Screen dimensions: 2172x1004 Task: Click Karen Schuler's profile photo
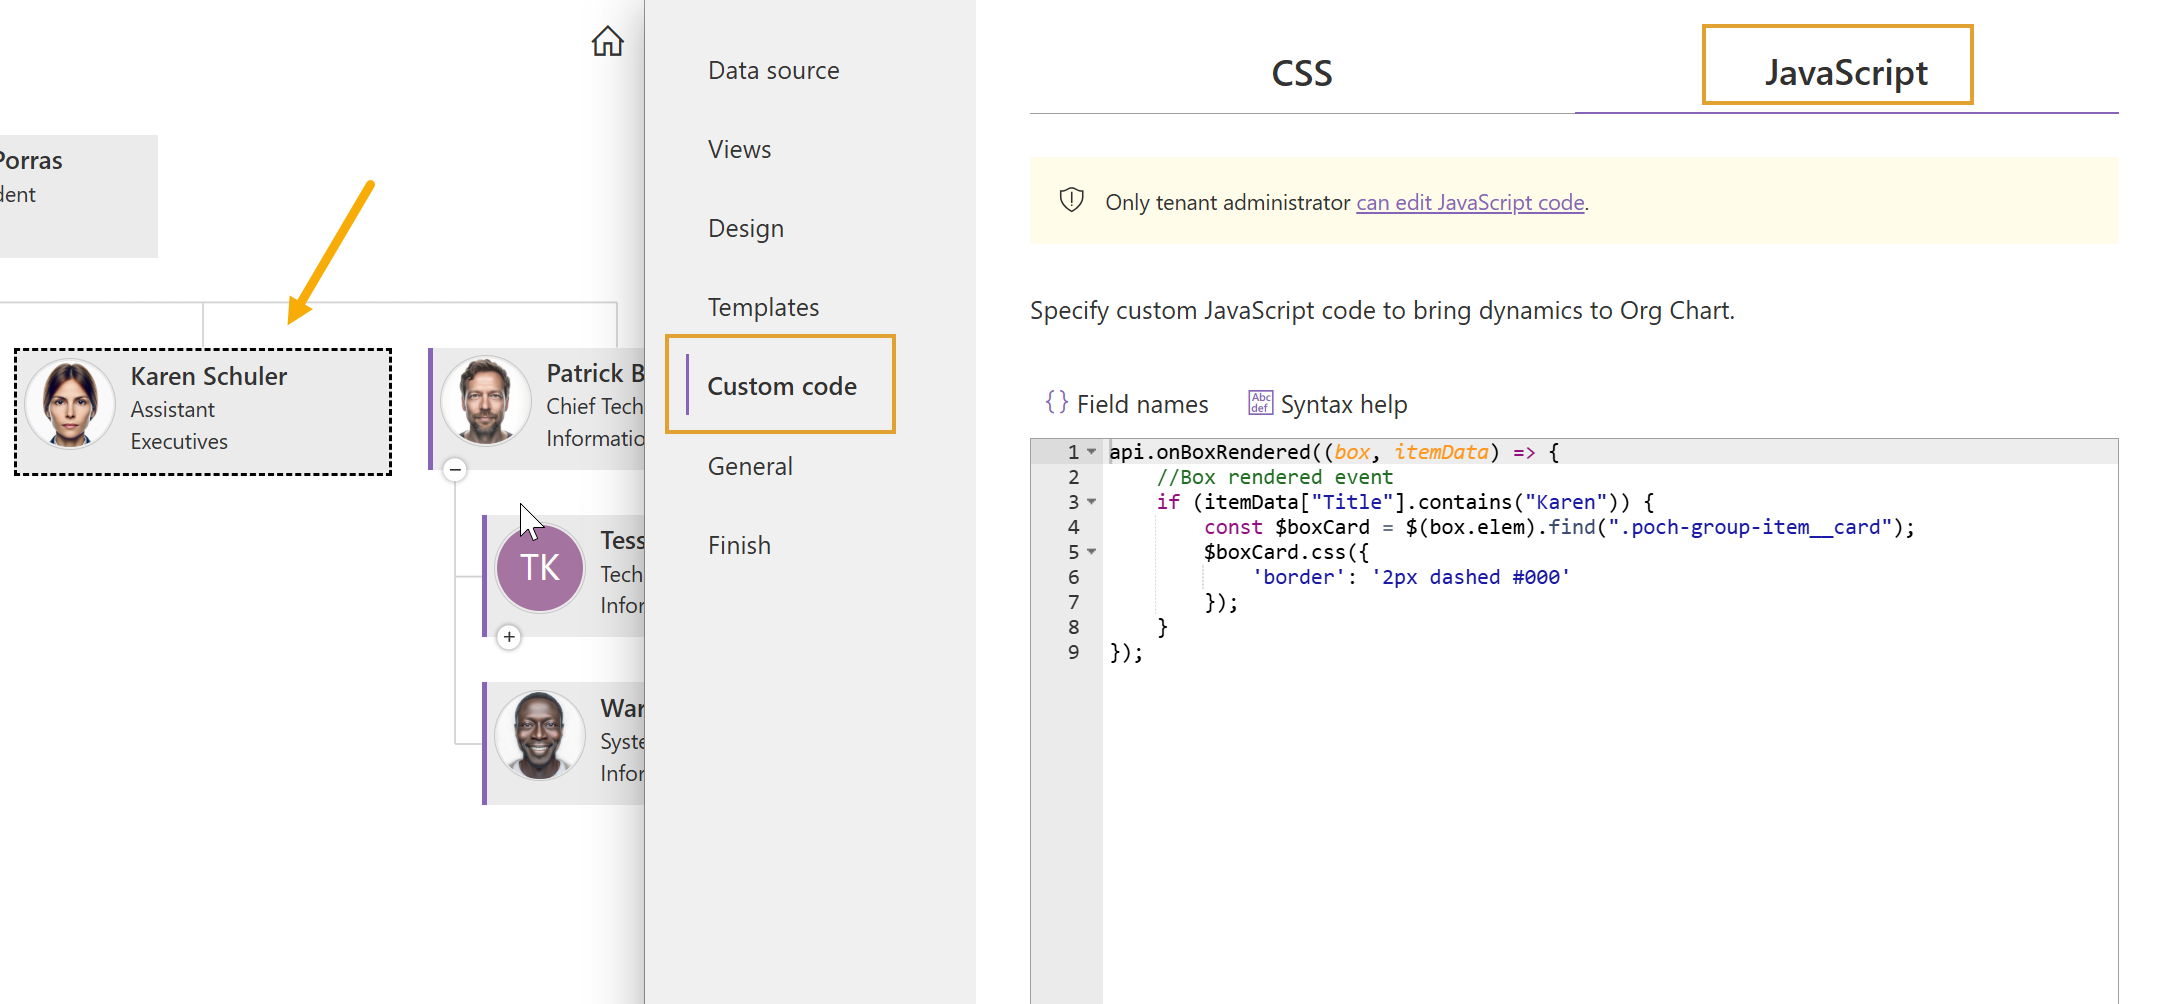[x=69, y=404]
